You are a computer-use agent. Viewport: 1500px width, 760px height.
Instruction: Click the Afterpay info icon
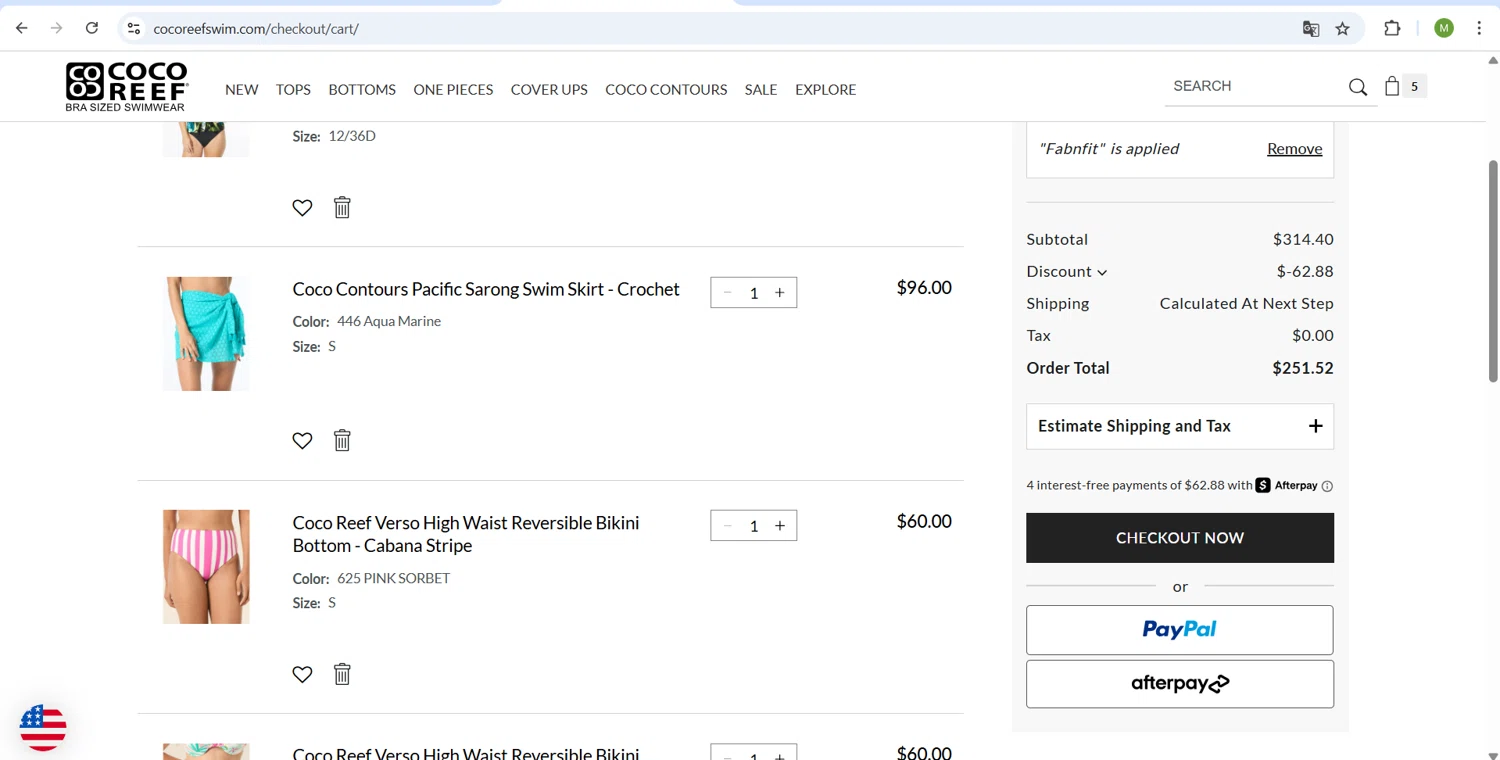click(1327, 486)
